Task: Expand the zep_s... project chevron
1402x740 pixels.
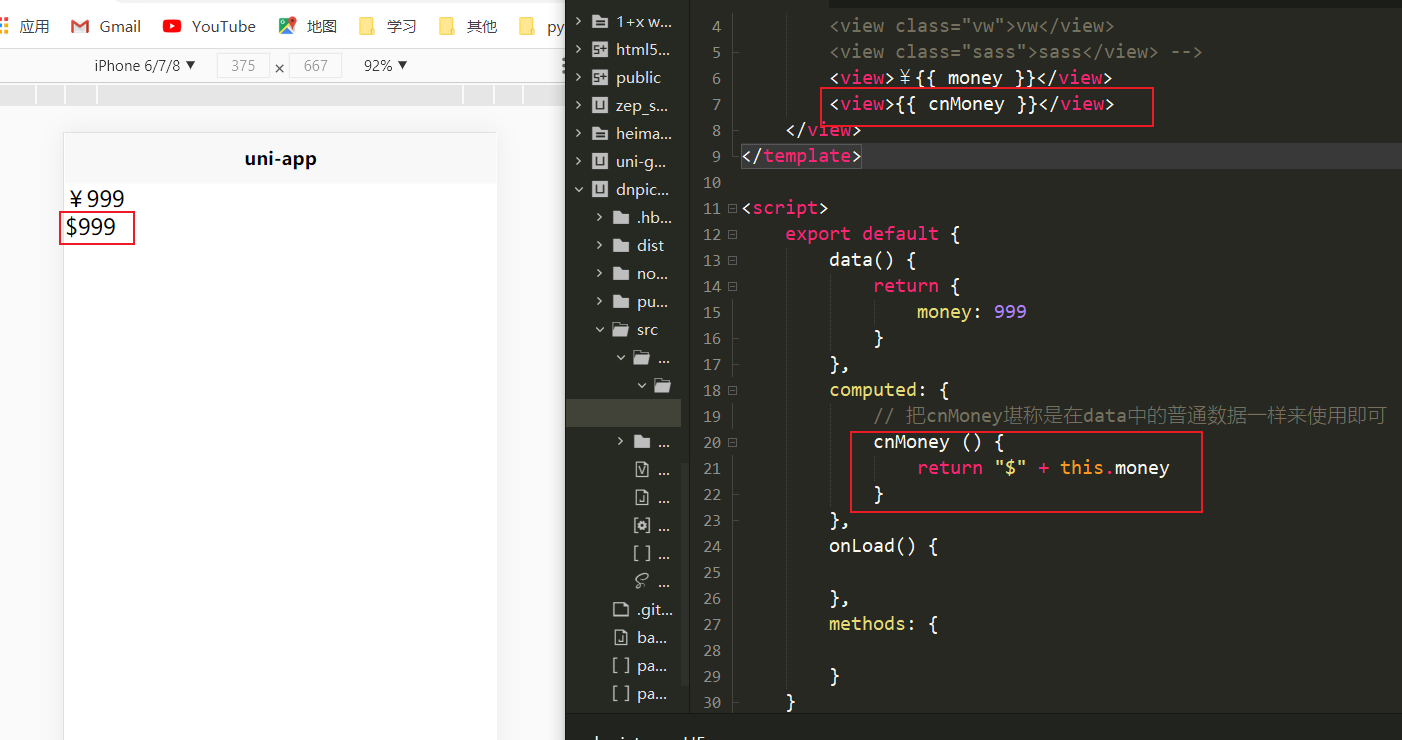Action: [x=578, y=105]
